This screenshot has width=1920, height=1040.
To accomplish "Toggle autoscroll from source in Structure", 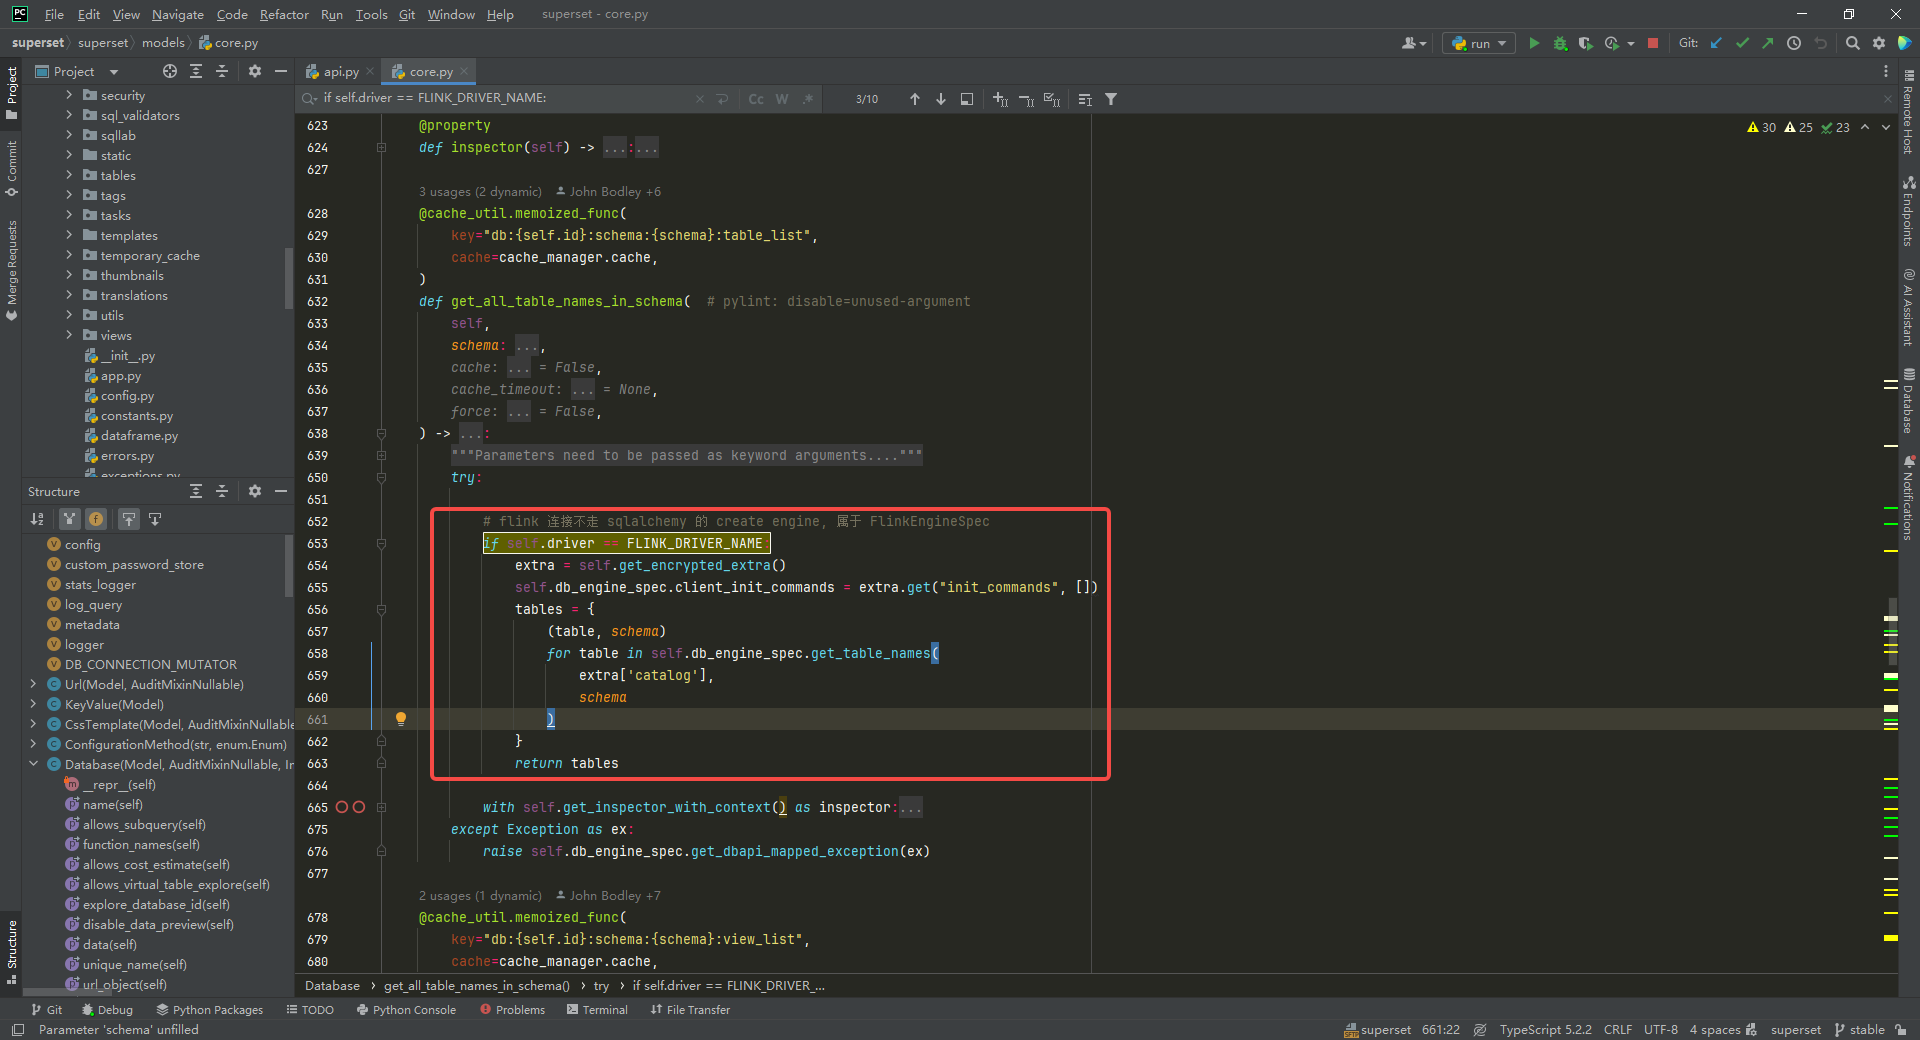I will 155,518.
